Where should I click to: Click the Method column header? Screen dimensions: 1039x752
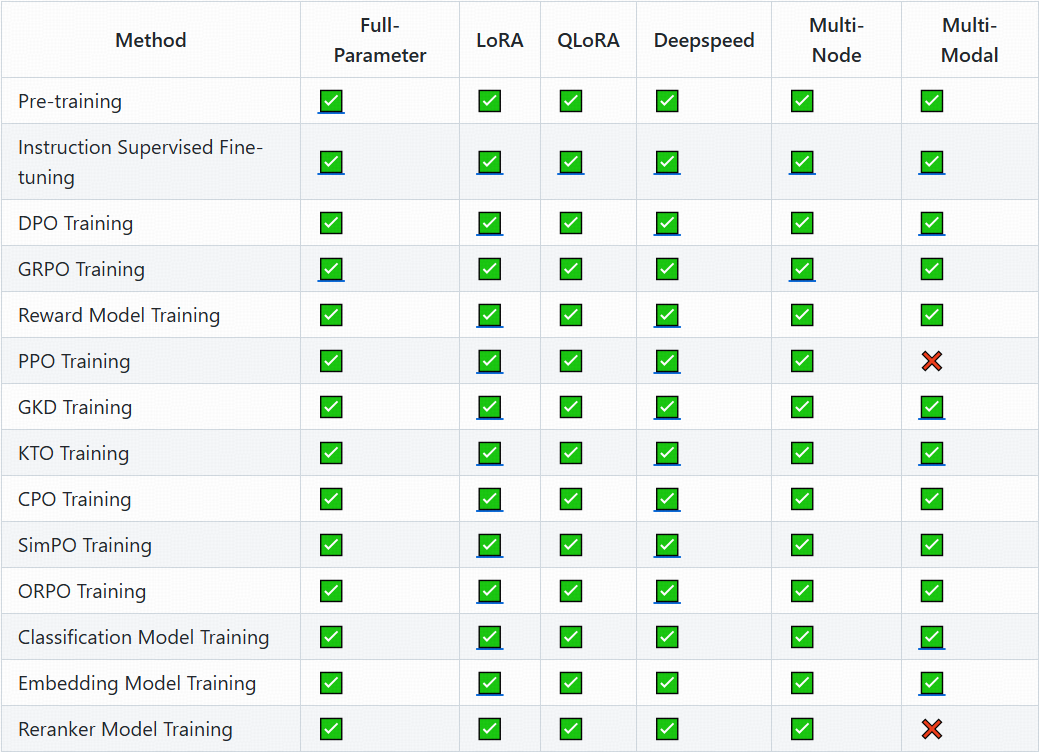150,40
